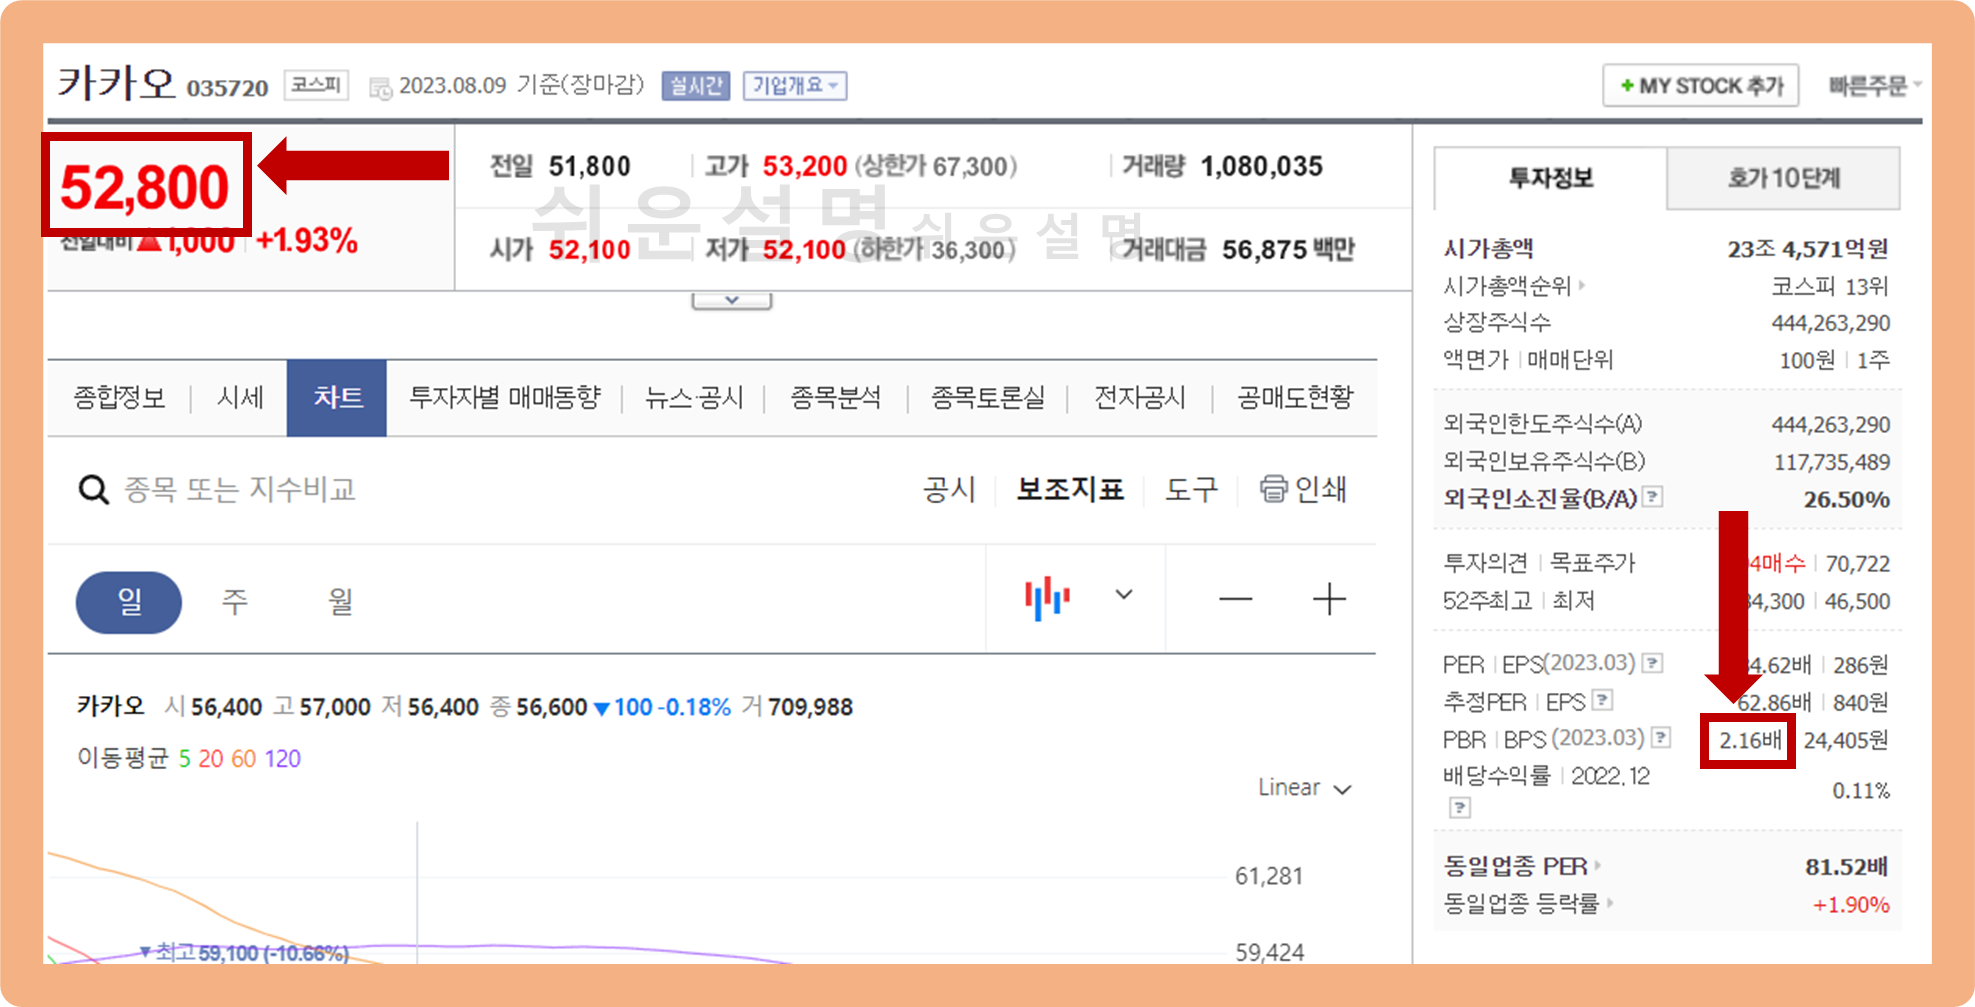1975x1007 pixels.
Task: Switch to the 종합정보 tab
Action: click(x=119, y=398)
